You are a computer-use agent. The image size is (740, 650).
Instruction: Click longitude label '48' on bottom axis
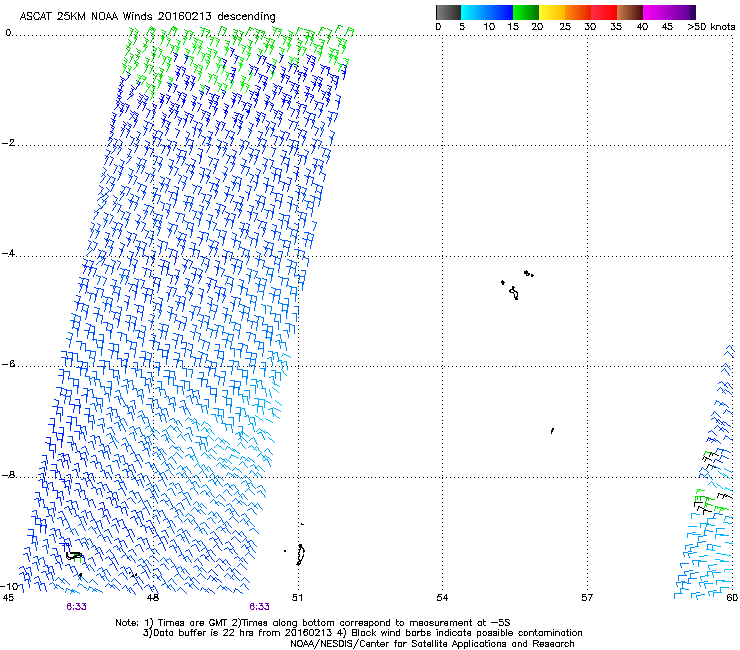153,598
